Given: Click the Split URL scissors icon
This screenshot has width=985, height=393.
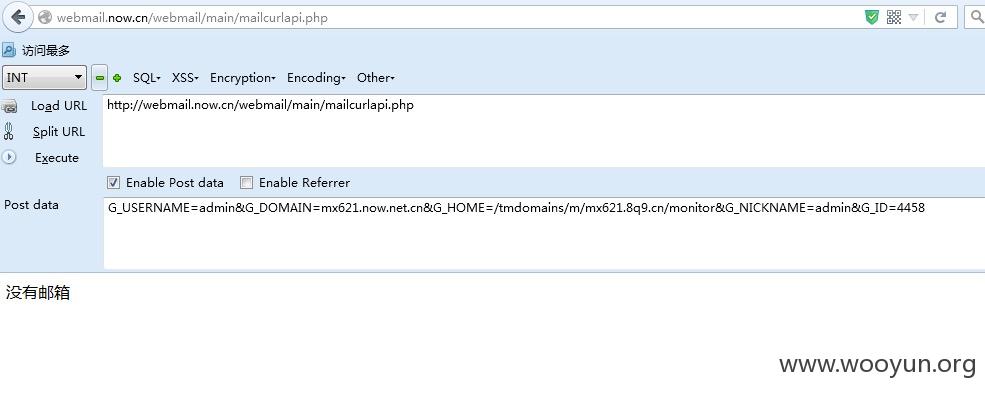Looking at the screenshot, I should (8, 131).
